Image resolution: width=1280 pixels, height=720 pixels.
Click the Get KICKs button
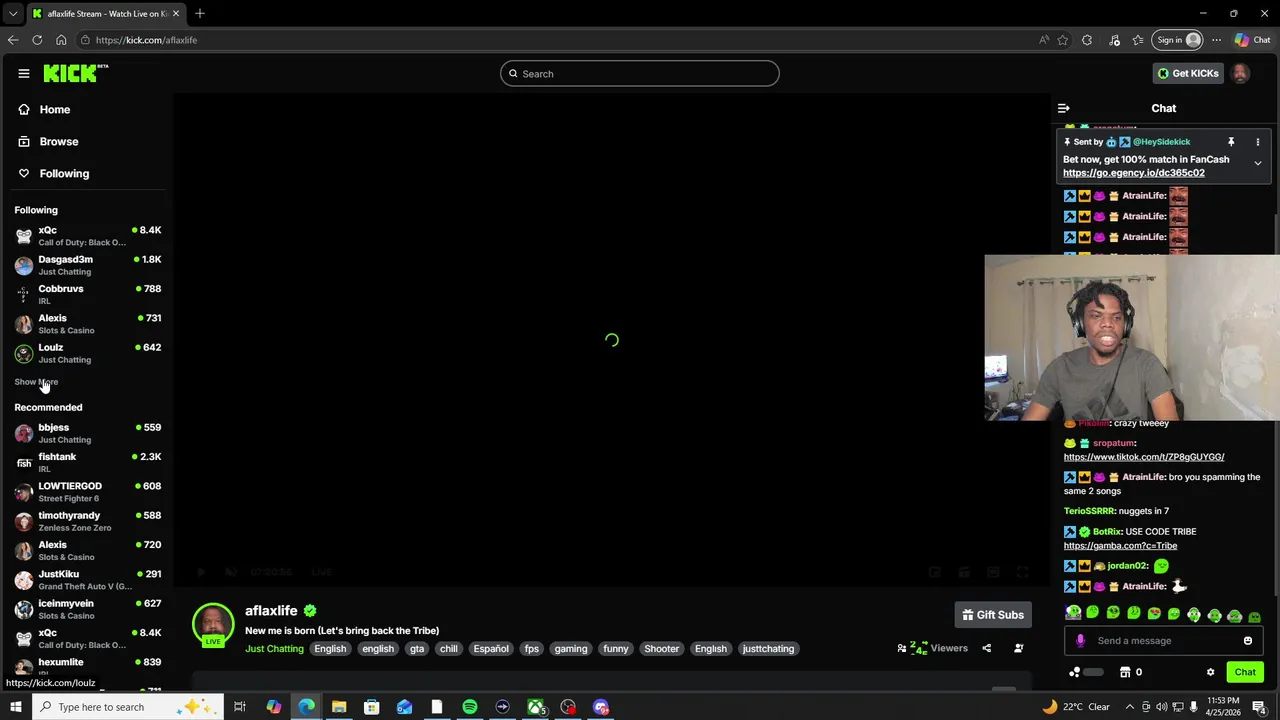[1187, 73]
